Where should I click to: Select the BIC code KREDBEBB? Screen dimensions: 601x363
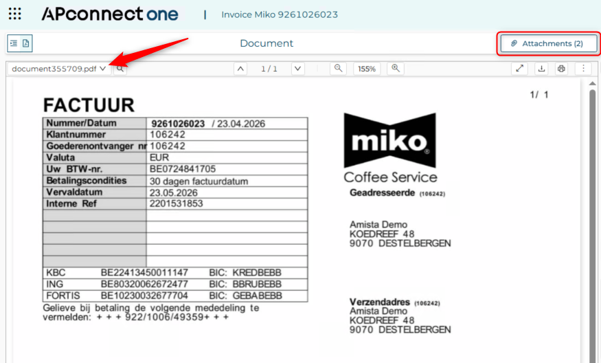point(257,273)
